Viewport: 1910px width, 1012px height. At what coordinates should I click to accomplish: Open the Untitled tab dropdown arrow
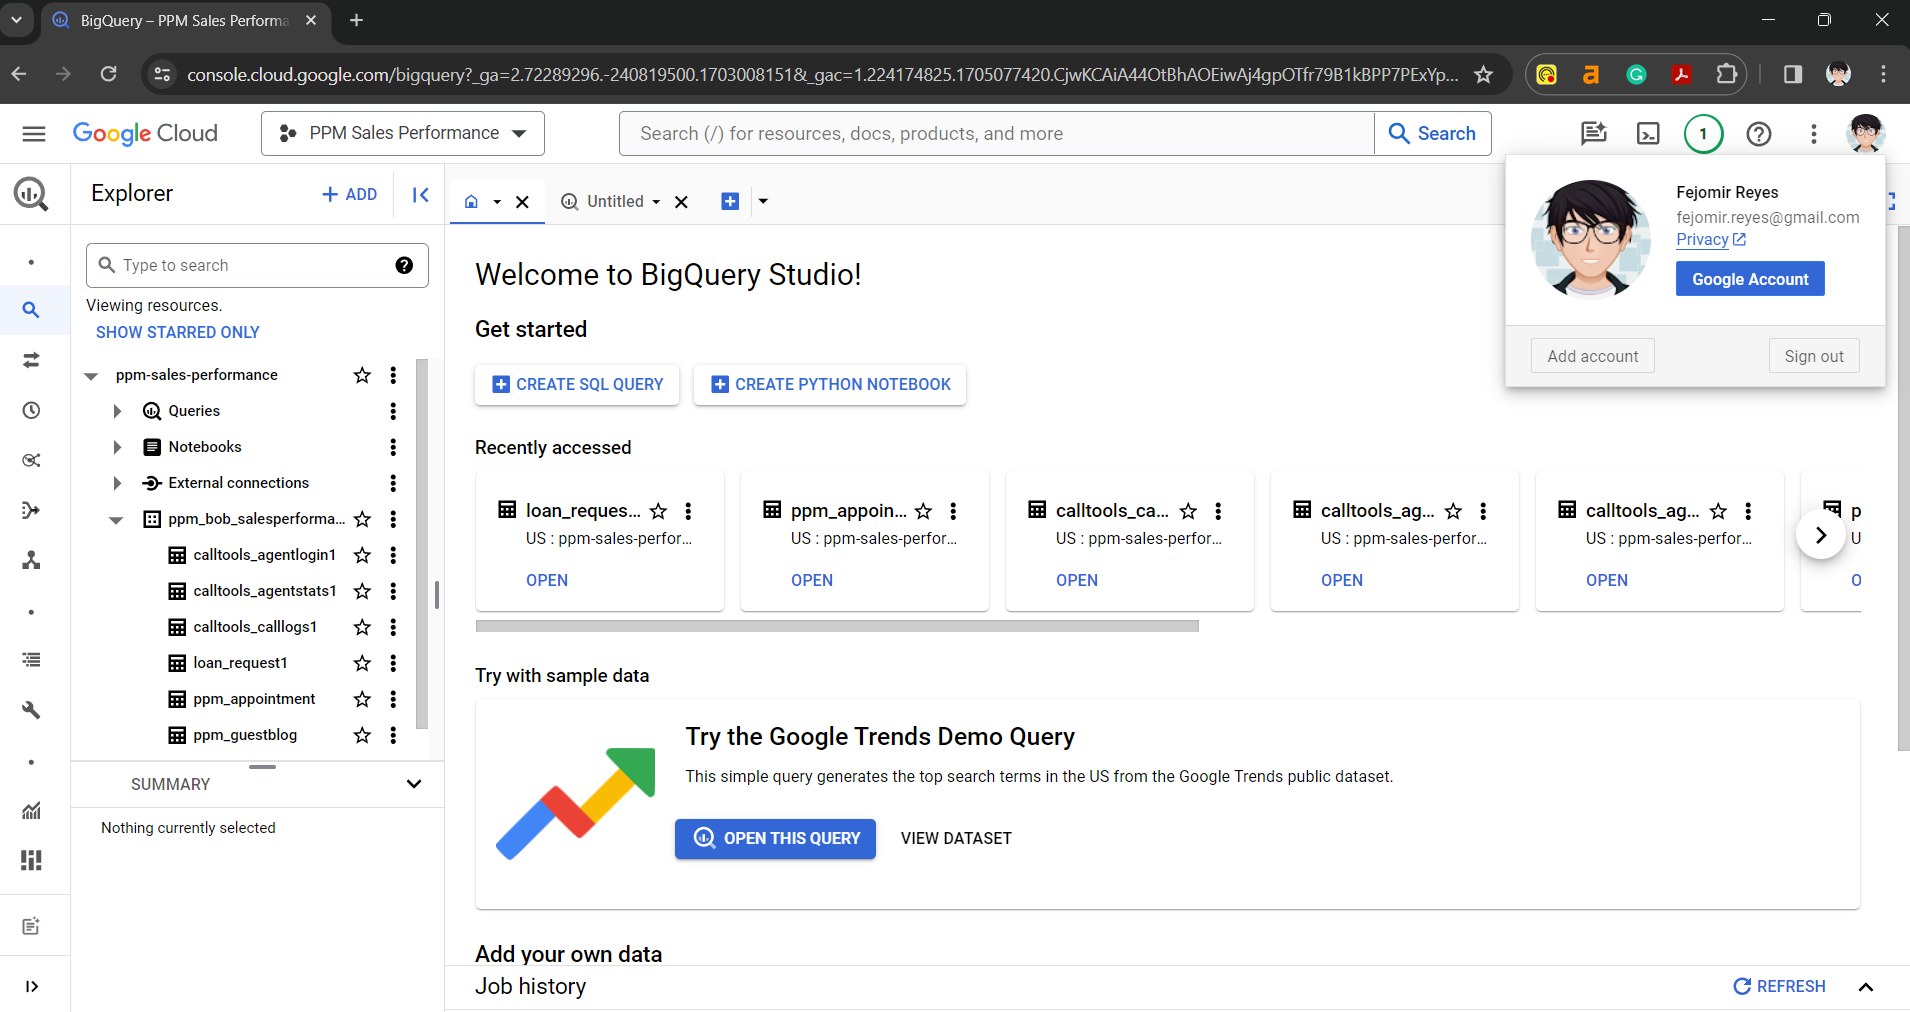click(656, 202)
